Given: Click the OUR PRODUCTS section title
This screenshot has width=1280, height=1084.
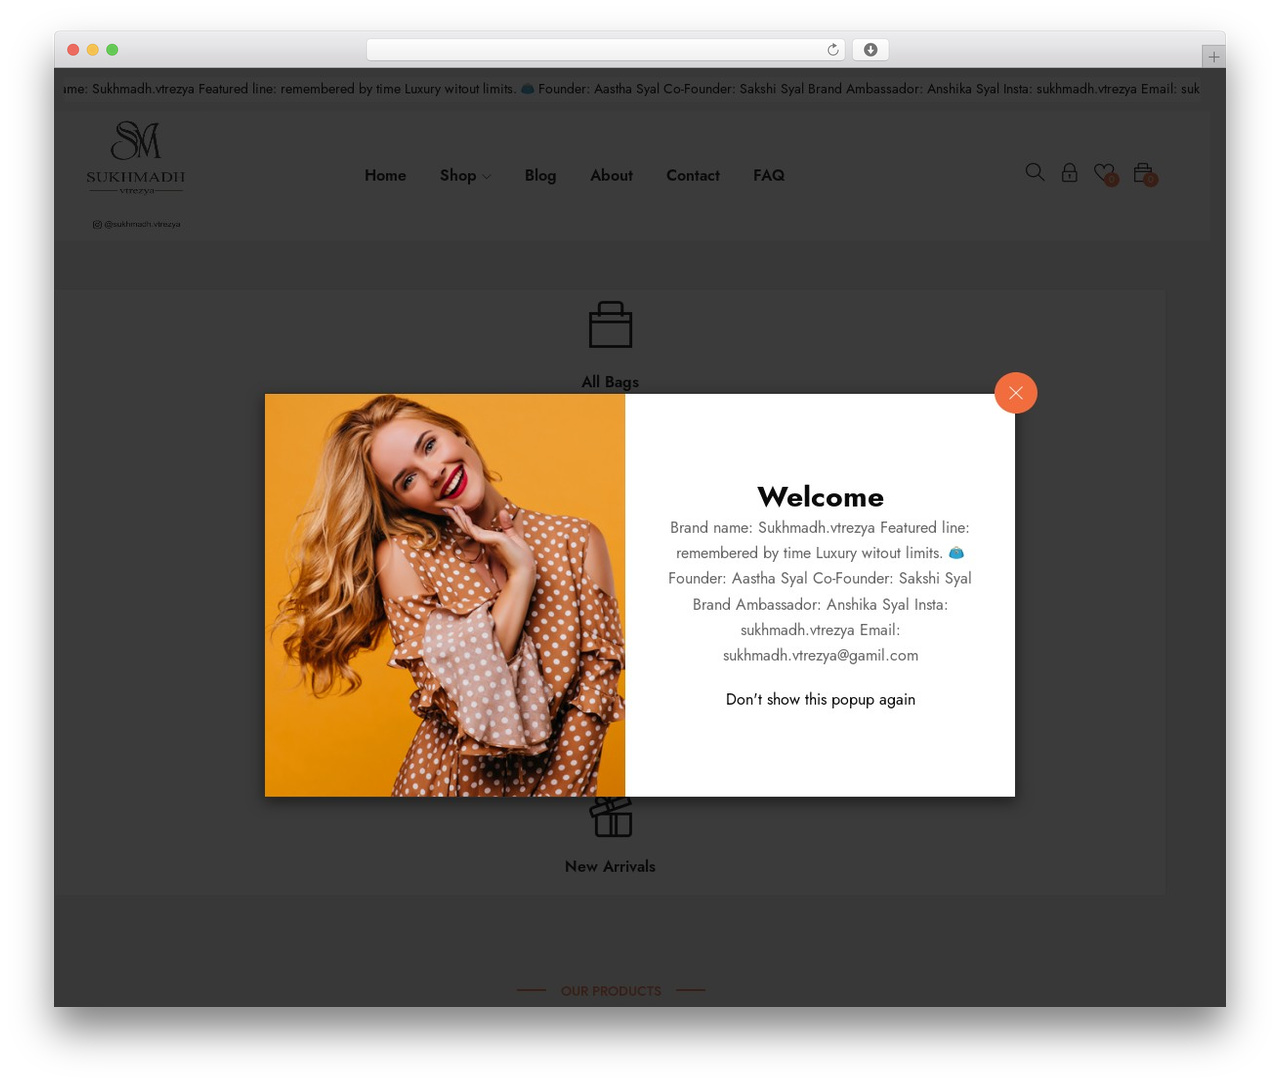Looking at the screenshot, I should point(611,991).
